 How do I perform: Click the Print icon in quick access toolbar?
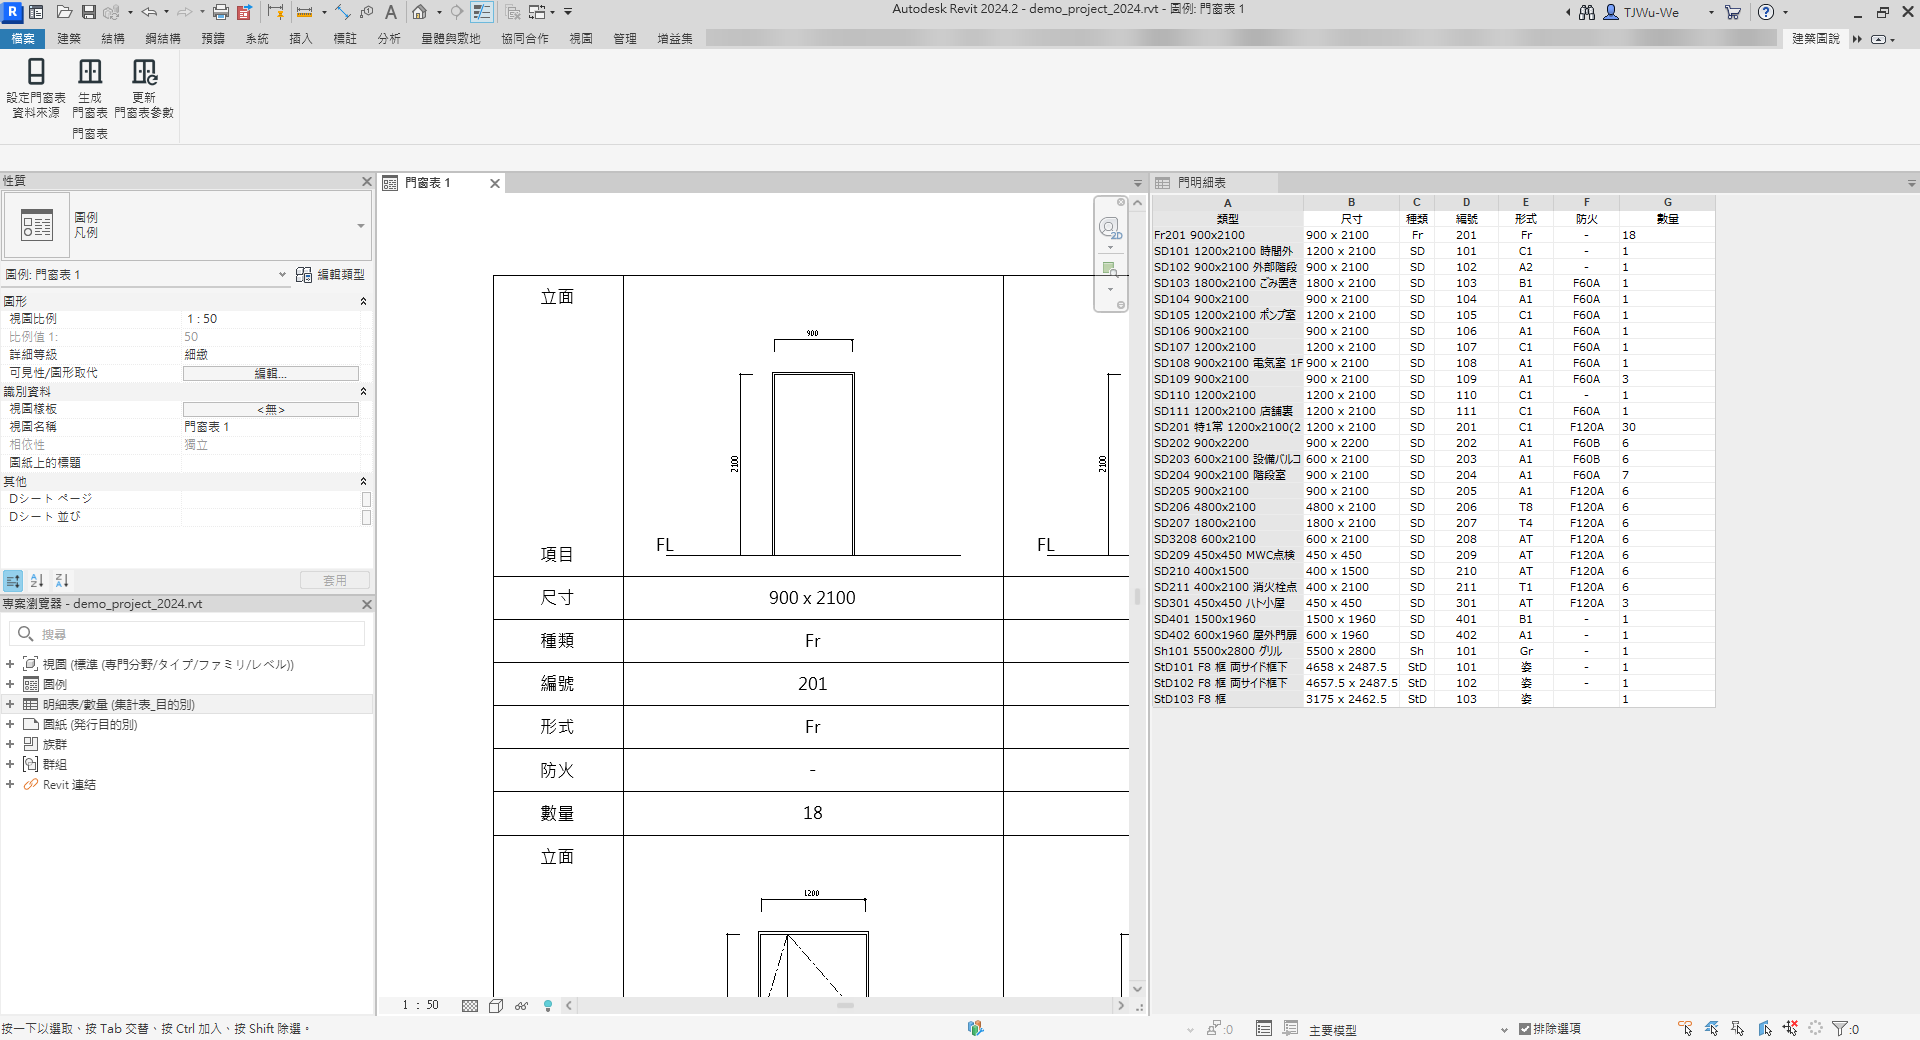[220, 12]
